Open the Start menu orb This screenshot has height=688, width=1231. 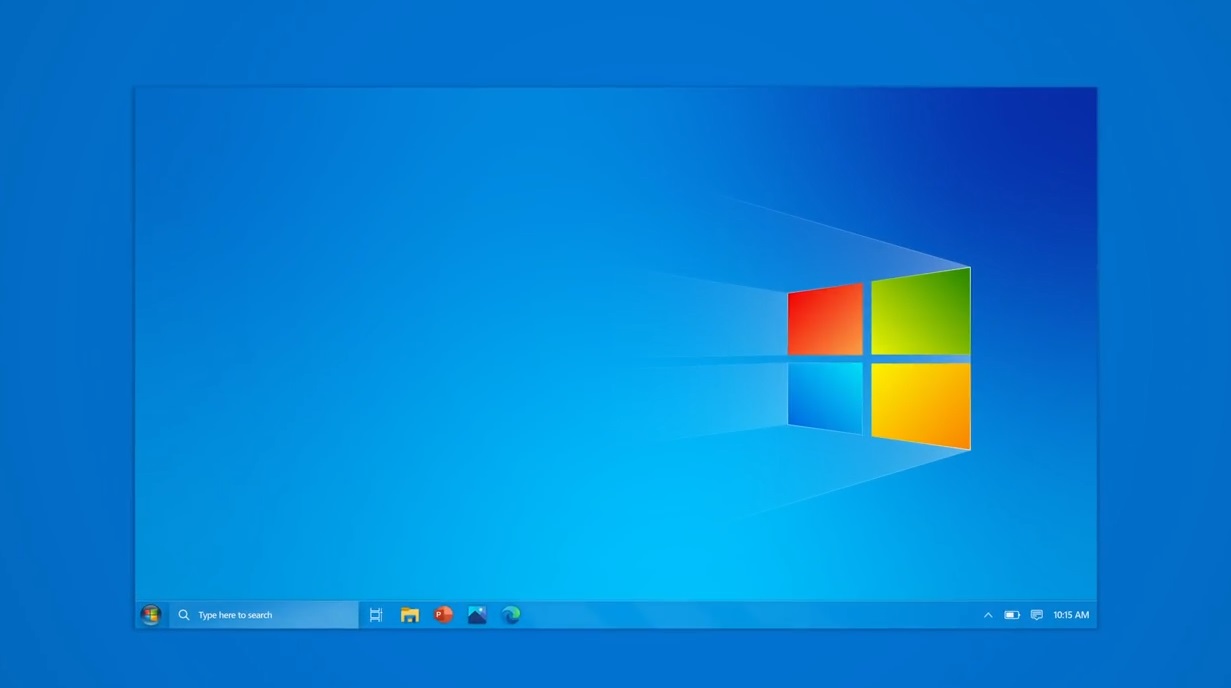[151, 614]
